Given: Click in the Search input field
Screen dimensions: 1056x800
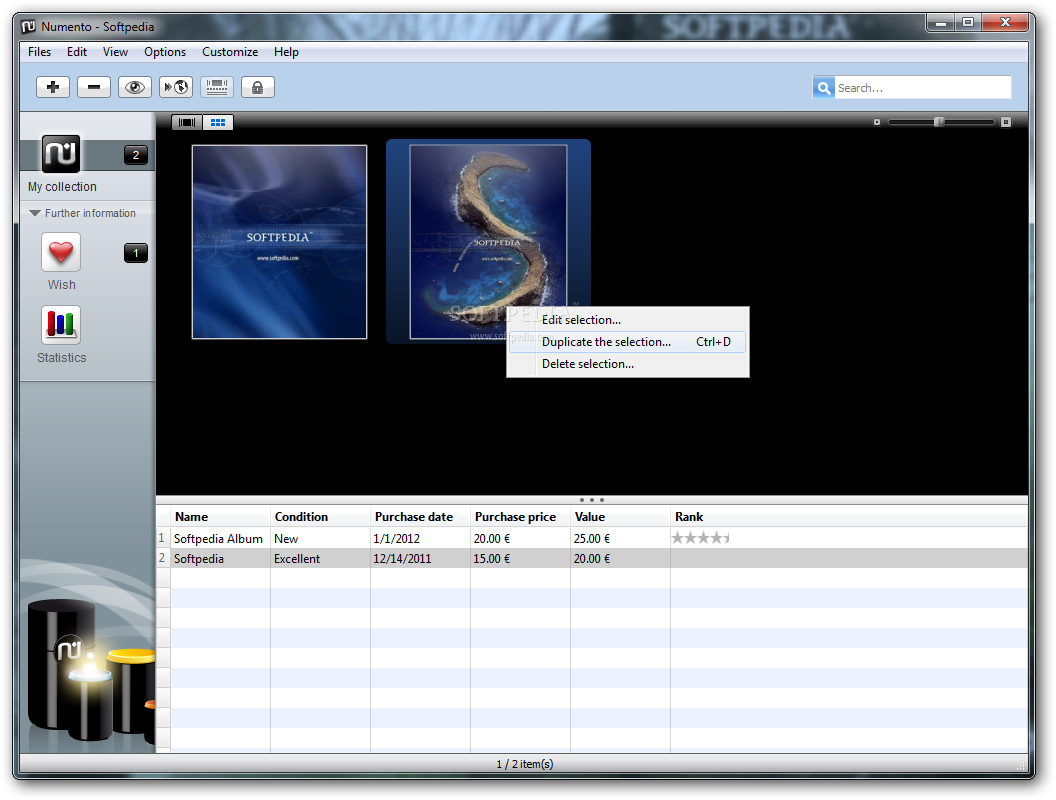Looking at the screenshot, I should coord(922,88).
